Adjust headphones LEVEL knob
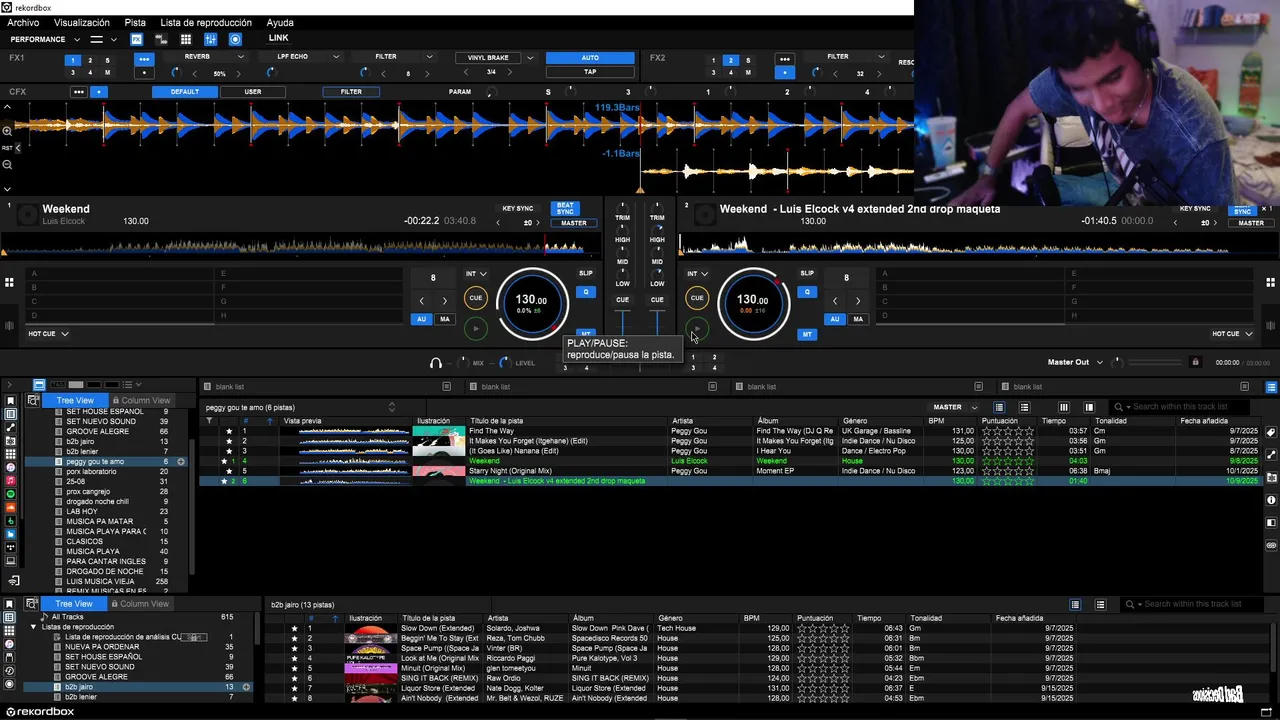 click(504, 363)
